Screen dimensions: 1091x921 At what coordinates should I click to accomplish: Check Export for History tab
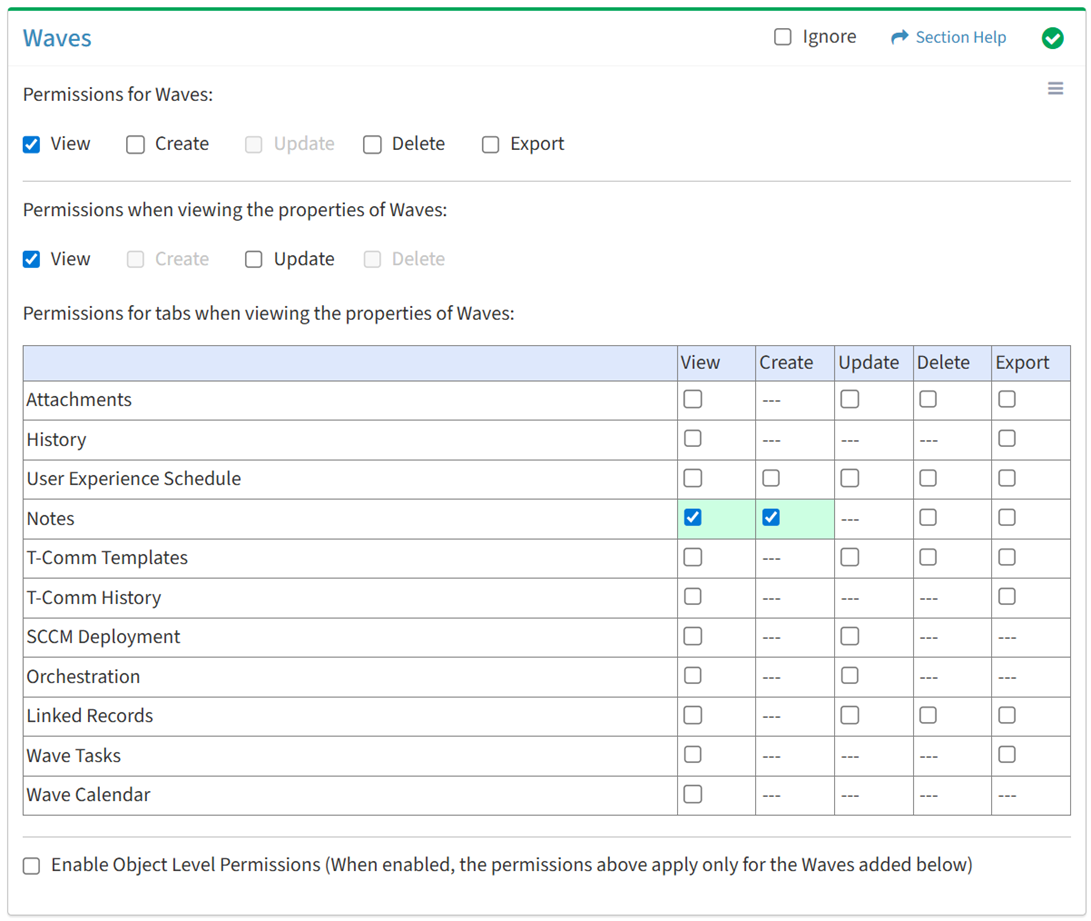(1007, 438)
